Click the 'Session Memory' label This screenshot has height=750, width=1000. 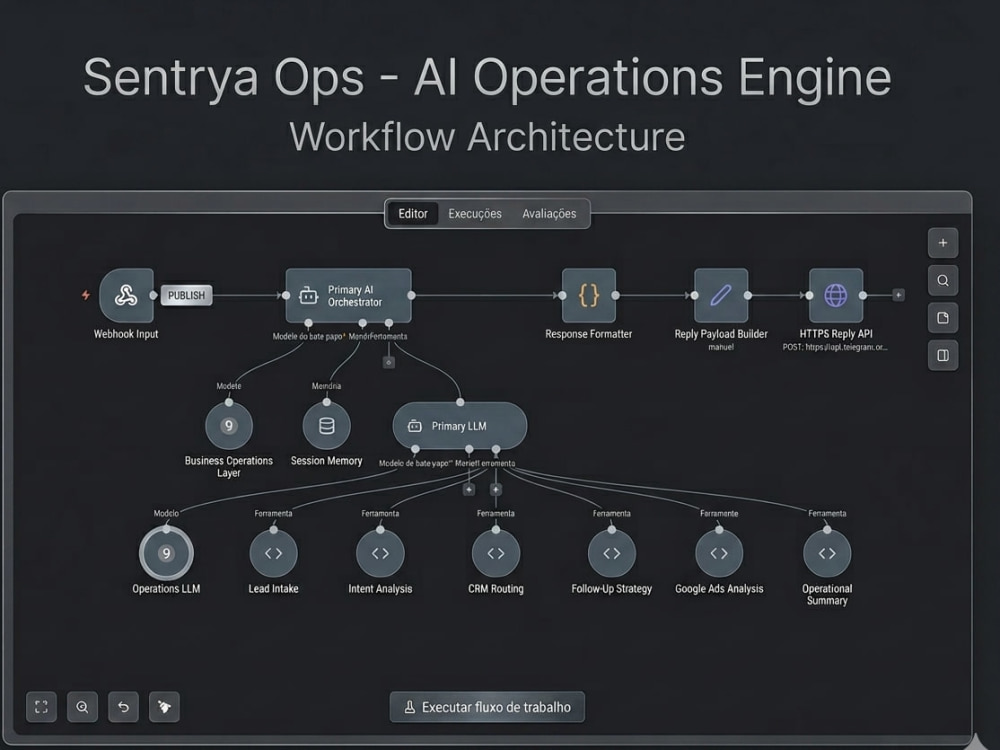tap(327, 460)
